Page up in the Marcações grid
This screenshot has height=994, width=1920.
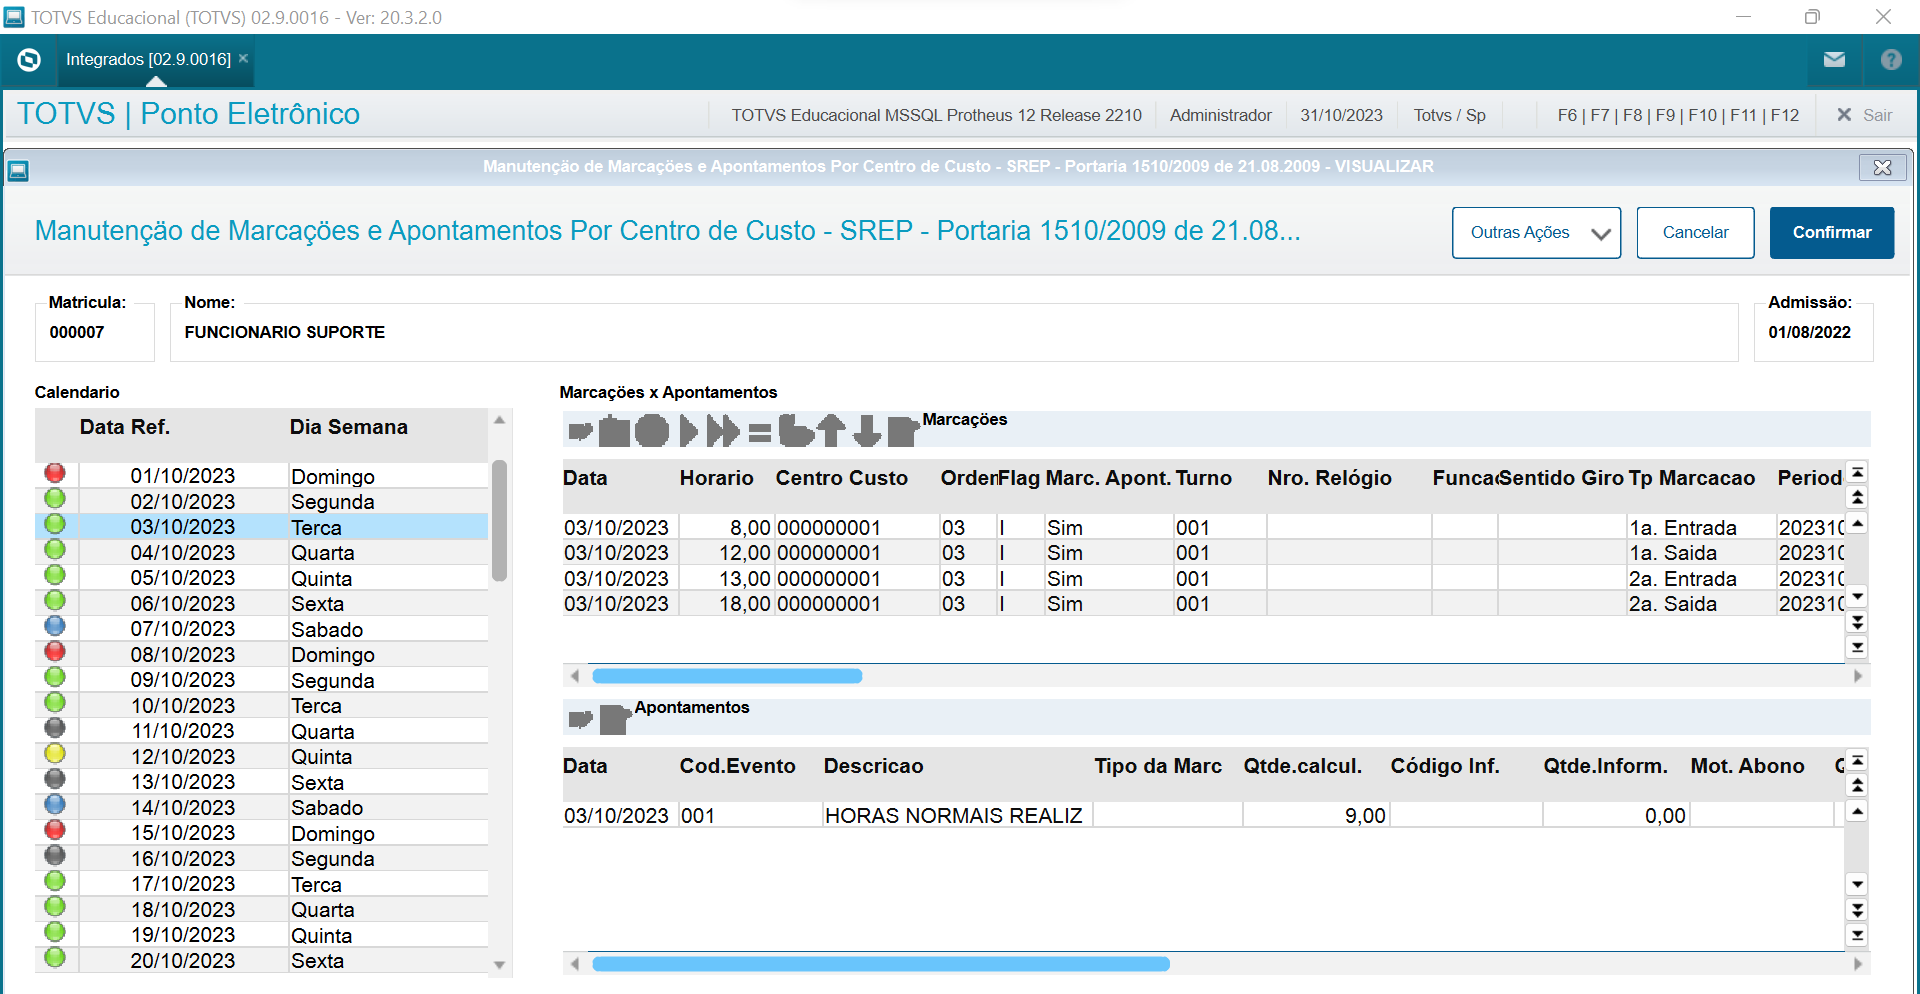(x=1857, y=497)
